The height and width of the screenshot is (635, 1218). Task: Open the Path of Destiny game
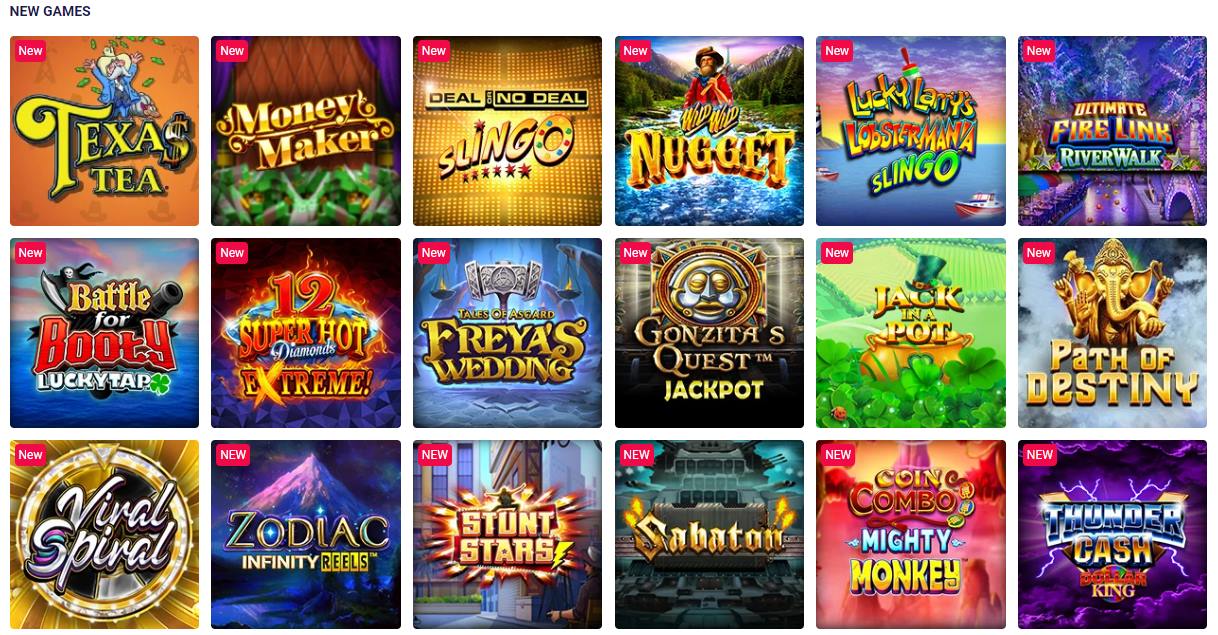(x=1112, y=333)
